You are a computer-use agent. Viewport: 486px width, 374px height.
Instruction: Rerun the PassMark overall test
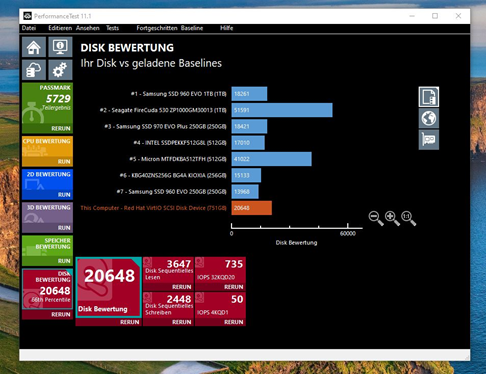tap(61, 128)
